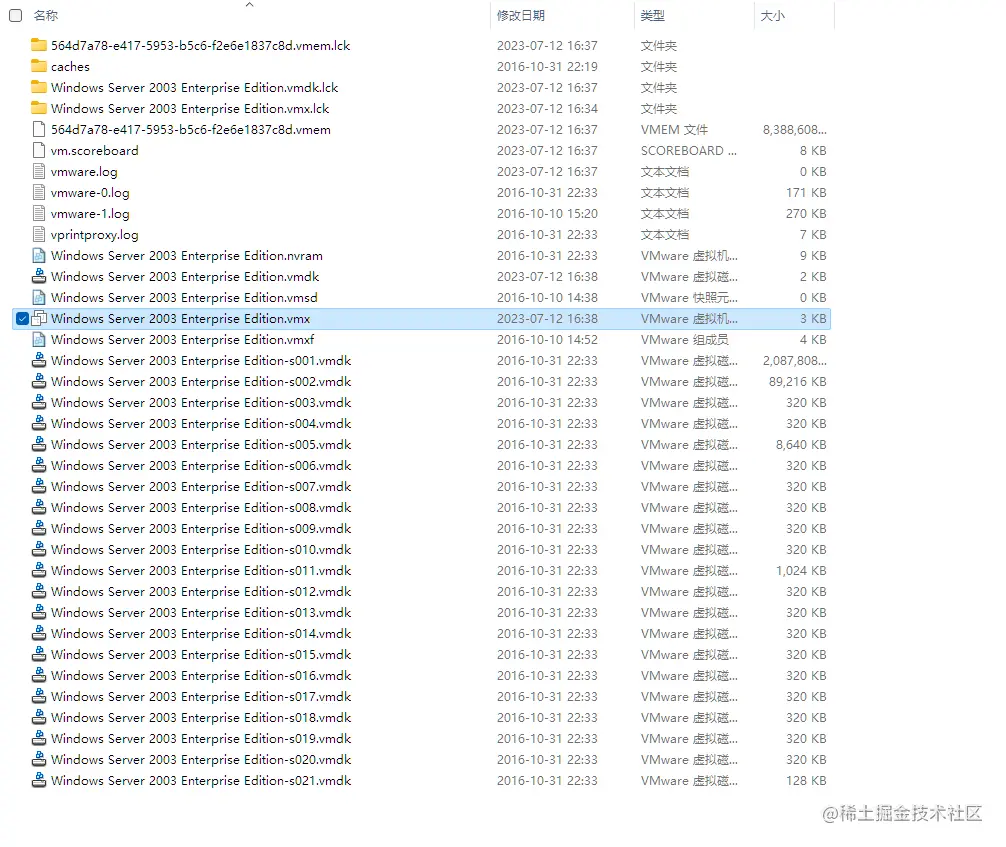
Task: Click the Edition.vmdk disk icon
Action: click(39, 276)
